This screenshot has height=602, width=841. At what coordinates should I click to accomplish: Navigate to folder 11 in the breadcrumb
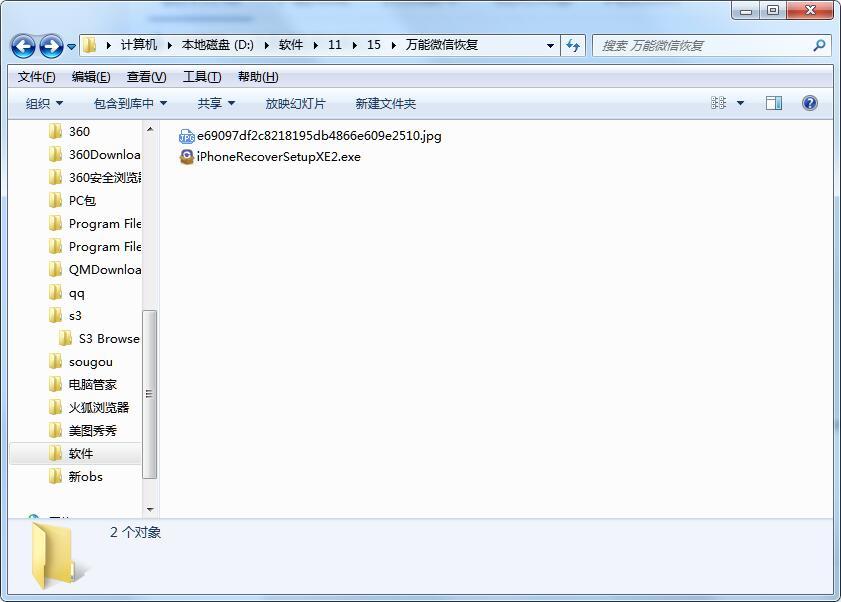point(335,45)
